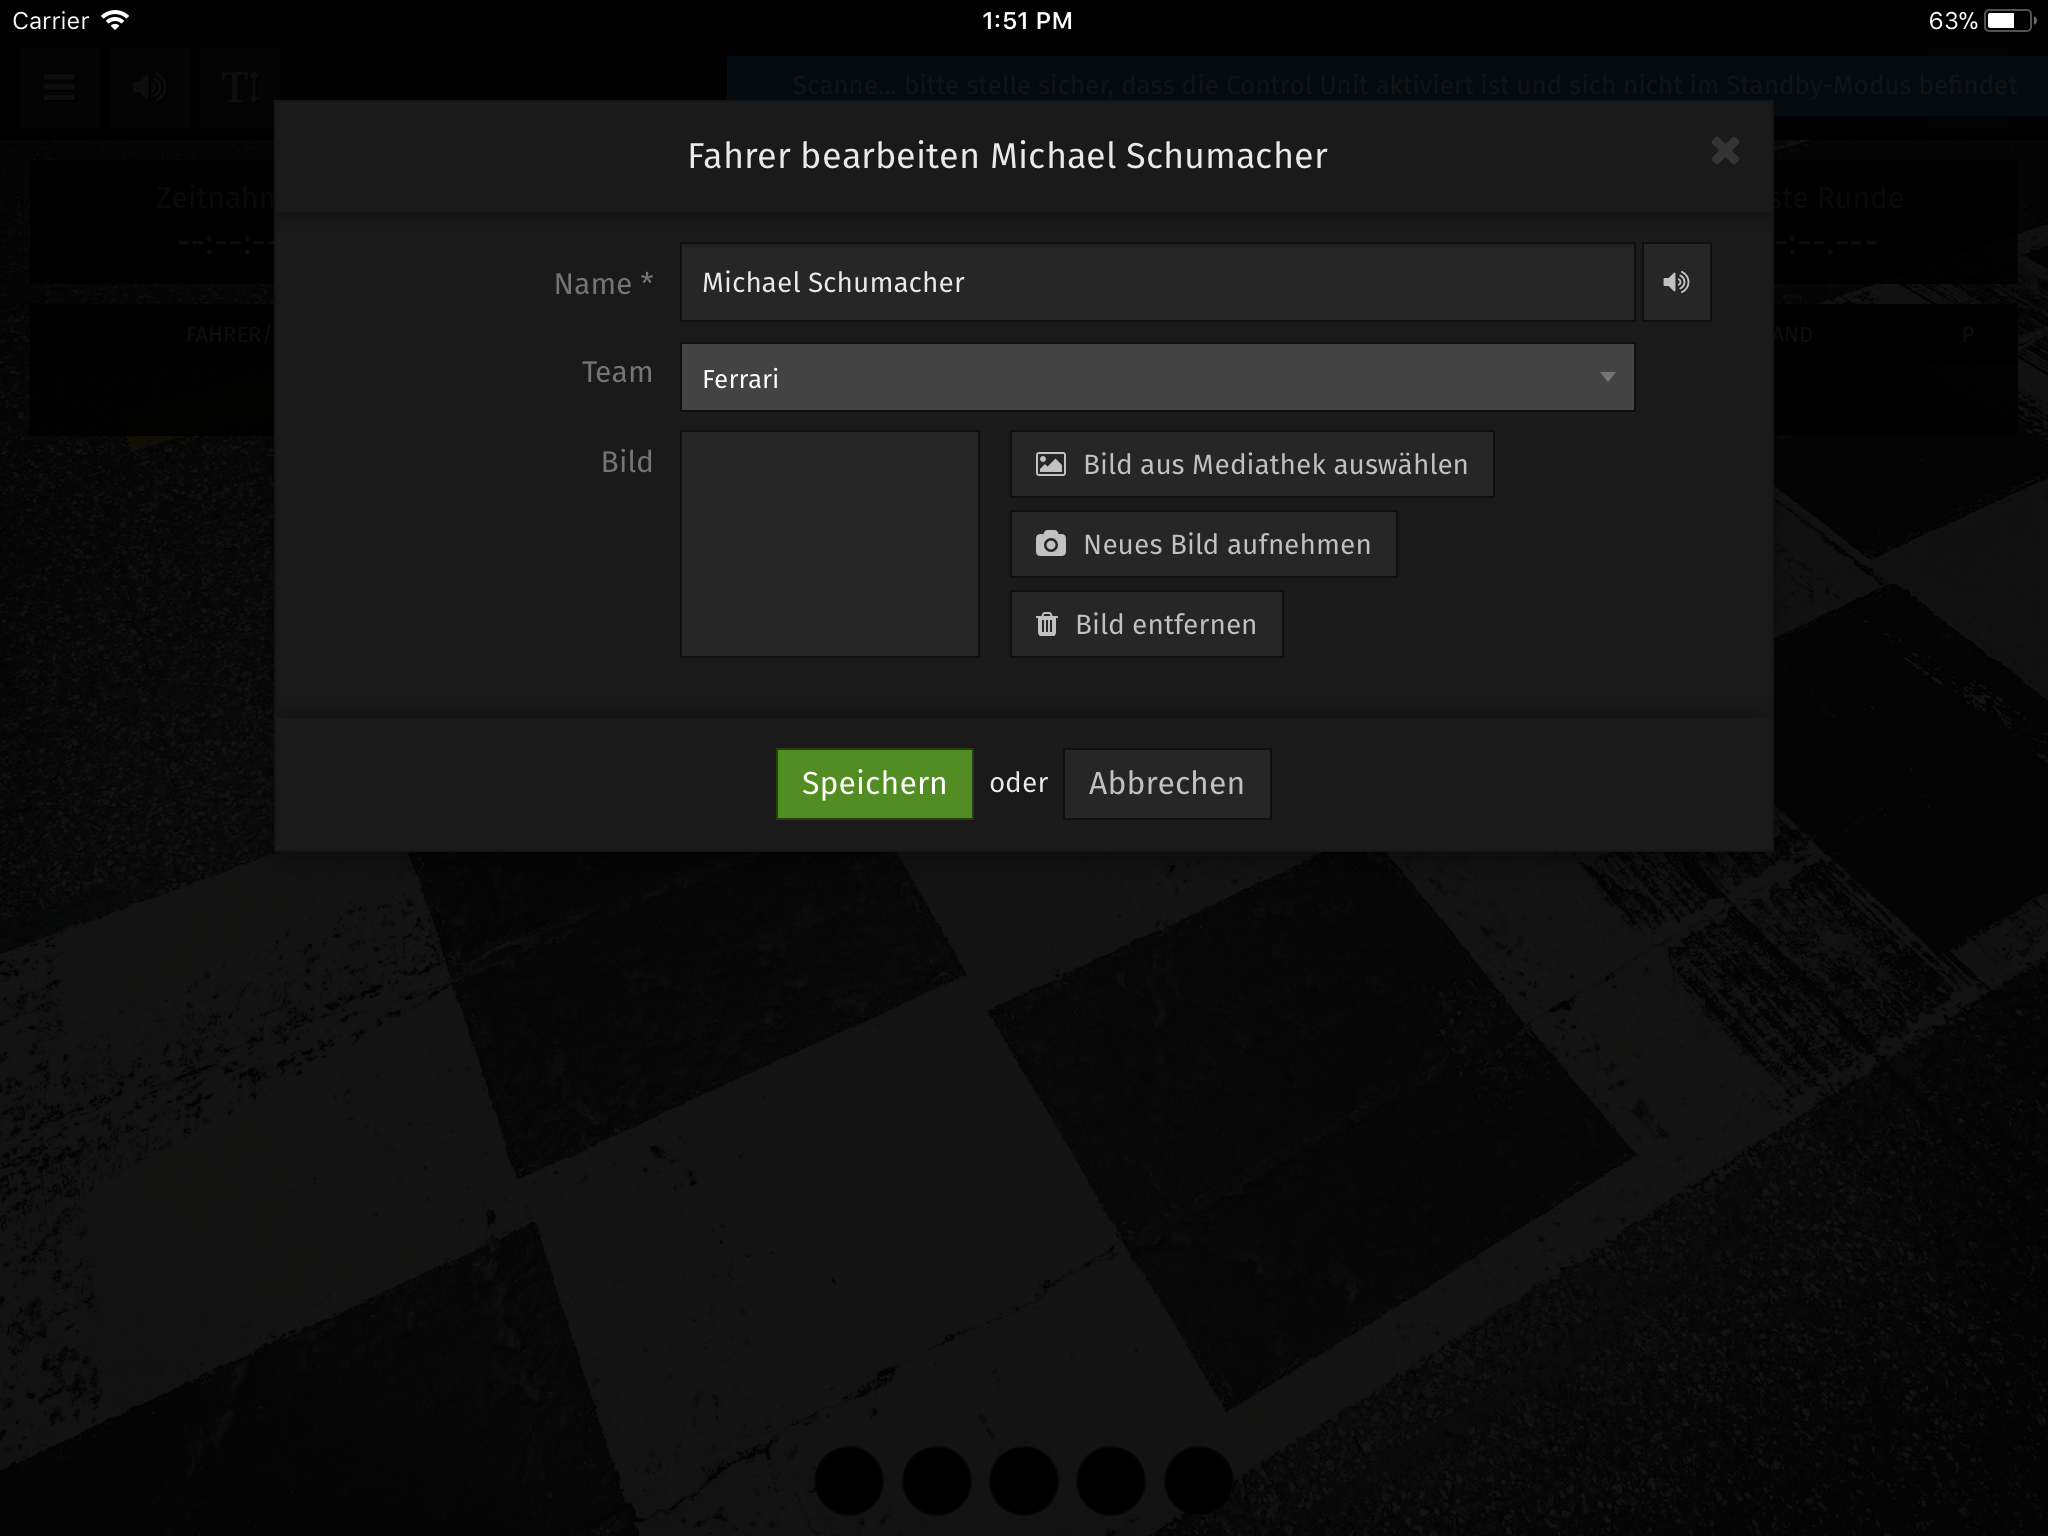
Task: Edit the Name field Michael Schumacher
Action: pyautogui.click(x=1157, y=282)
